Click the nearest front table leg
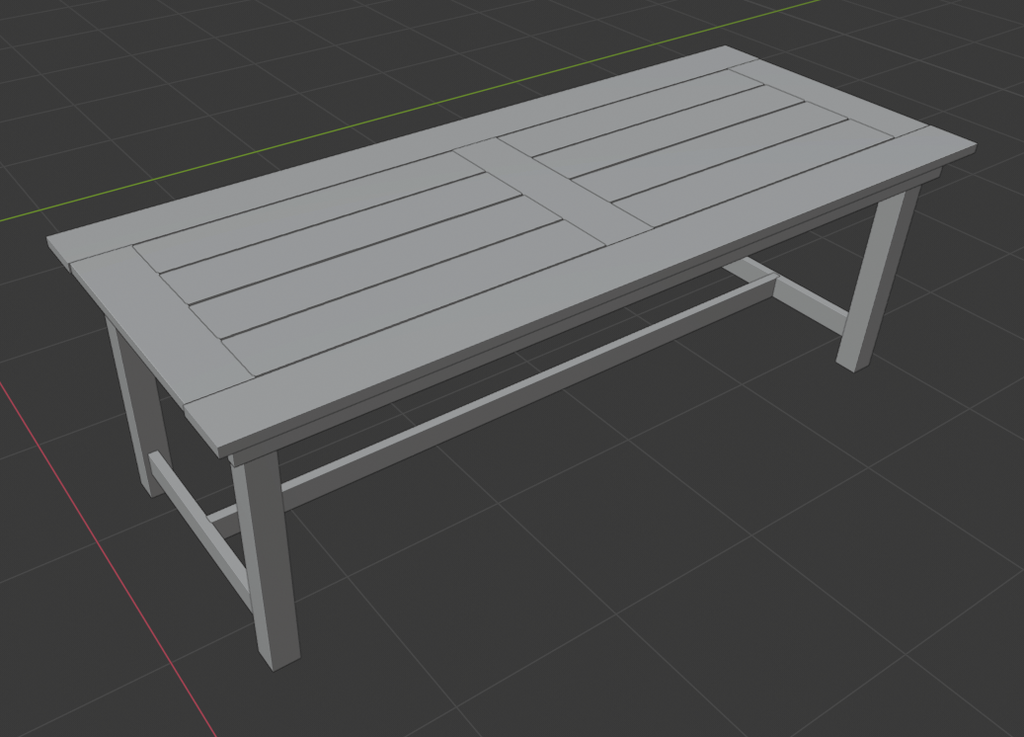Screen dimensions: 1024x737 point(265,561)
